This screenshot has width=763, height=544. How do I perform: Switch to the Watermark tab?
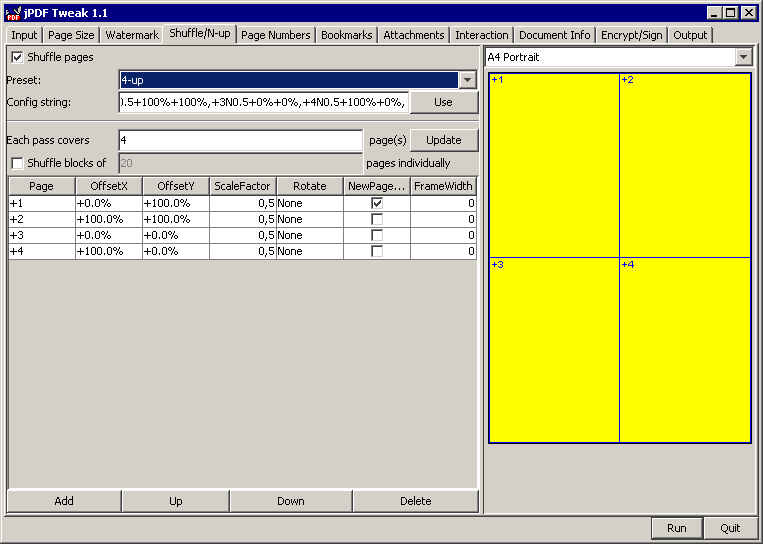132,35
